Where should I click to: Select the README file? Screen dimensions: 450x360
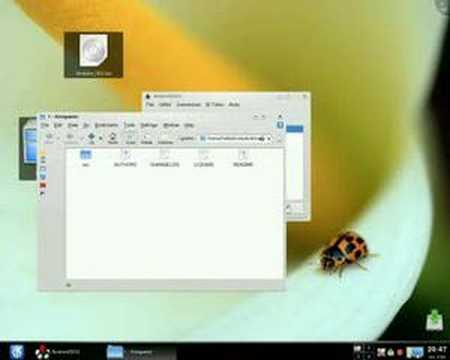point(243,158)
